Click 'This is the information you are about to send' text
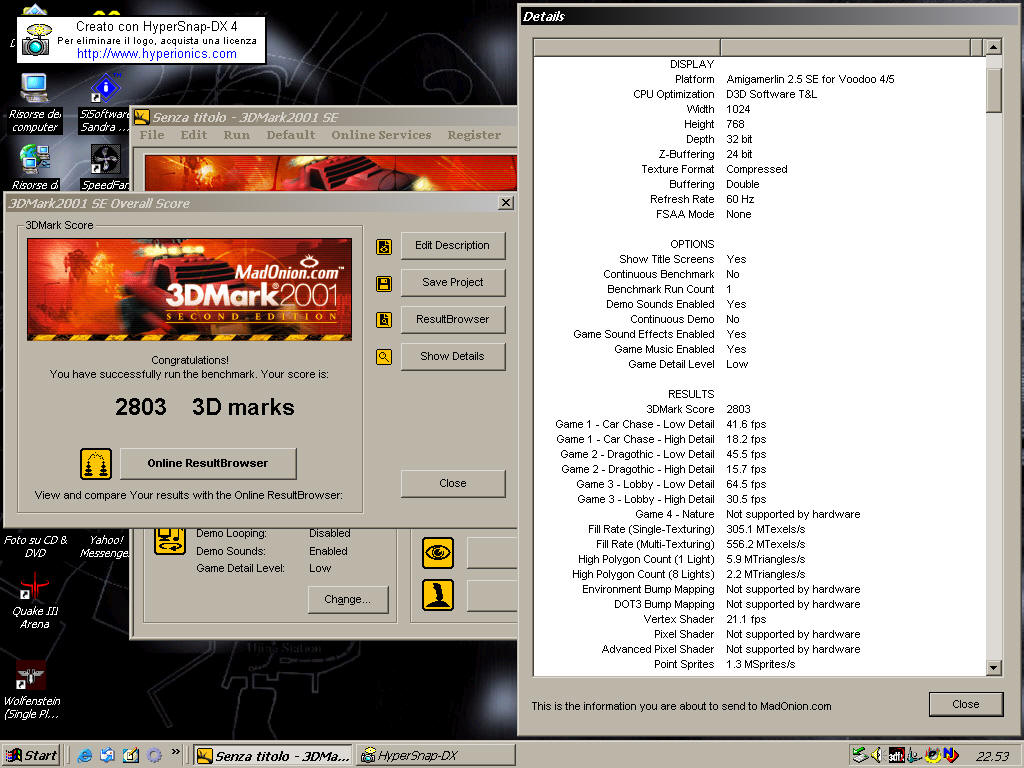This screenshot has width=1024, height=768. click(681, 706)
